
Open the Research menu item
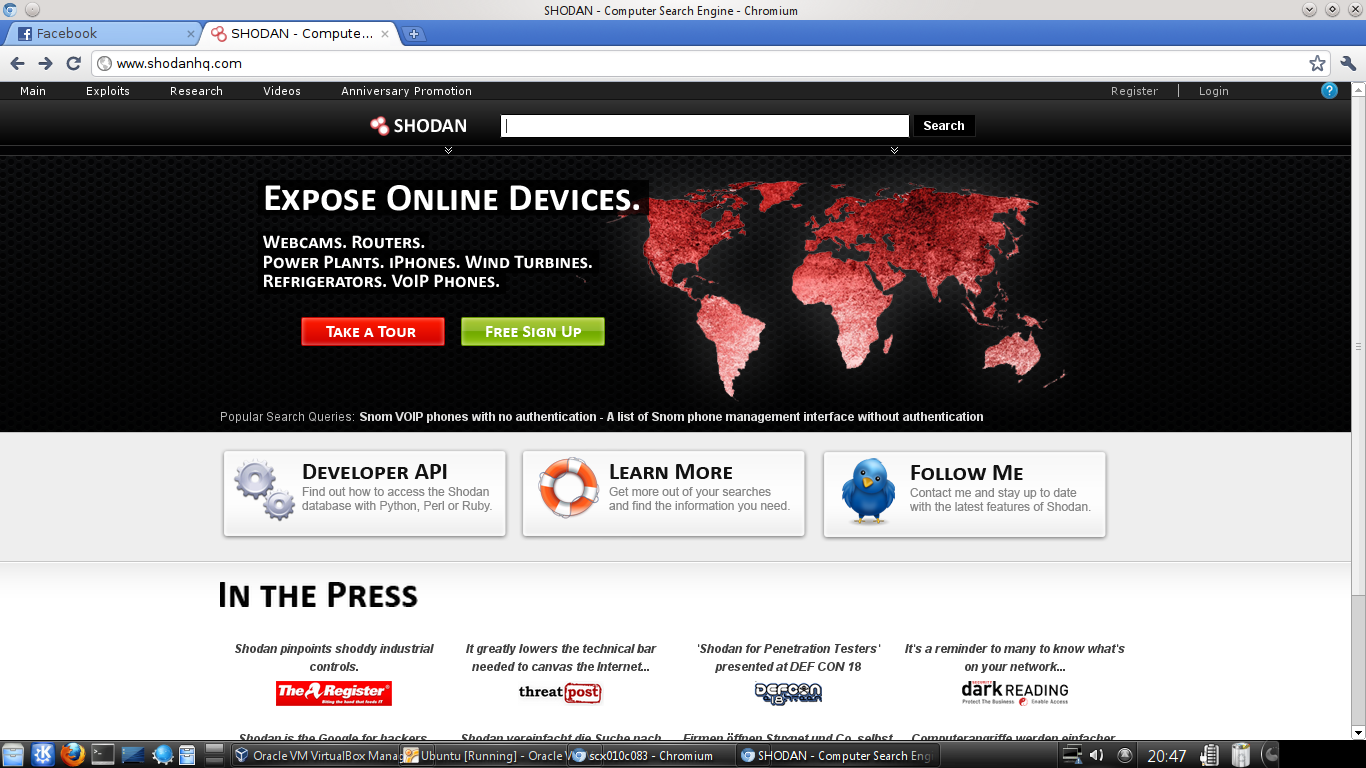[x=196, y=91]
